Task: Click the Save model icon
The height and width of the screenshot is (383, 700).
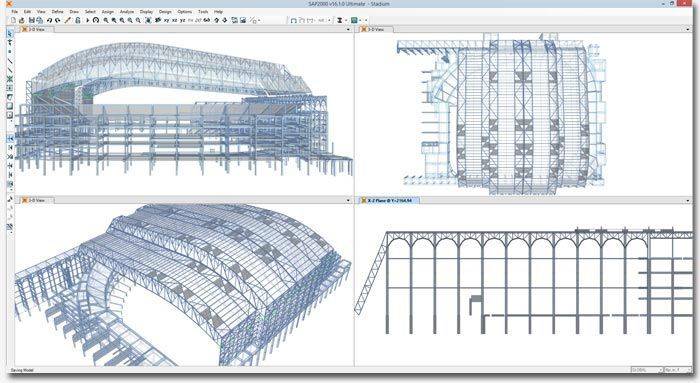Action: (32, 20)
